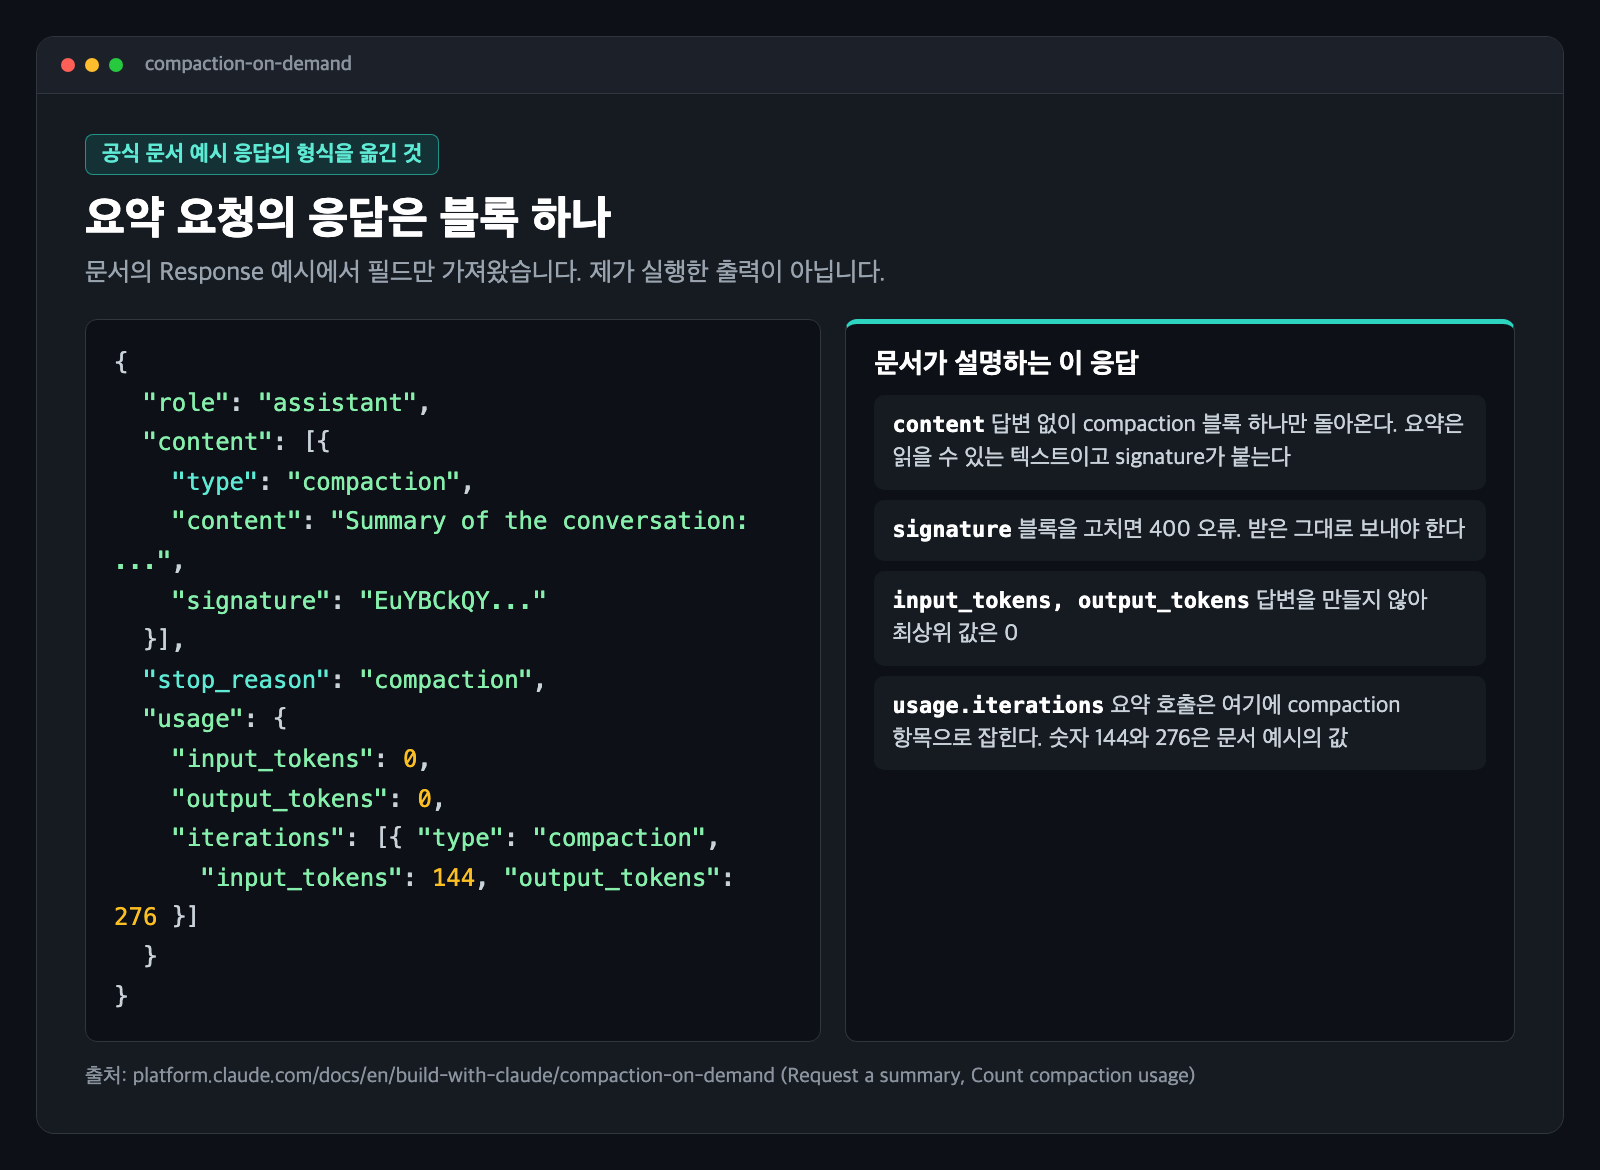Click the code line "usage": {
The width and height of the screenshot is (1600, 1170).
[214, 719]
